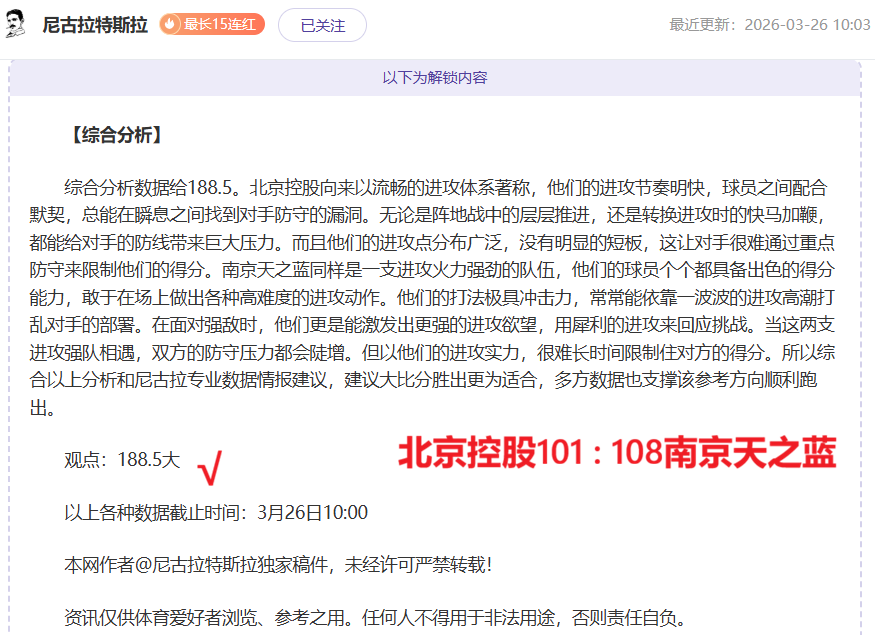Viewport: 875px width, 635px height.
Task: Click the 以下为解锁内容 header bar
Action: [437, 76]
